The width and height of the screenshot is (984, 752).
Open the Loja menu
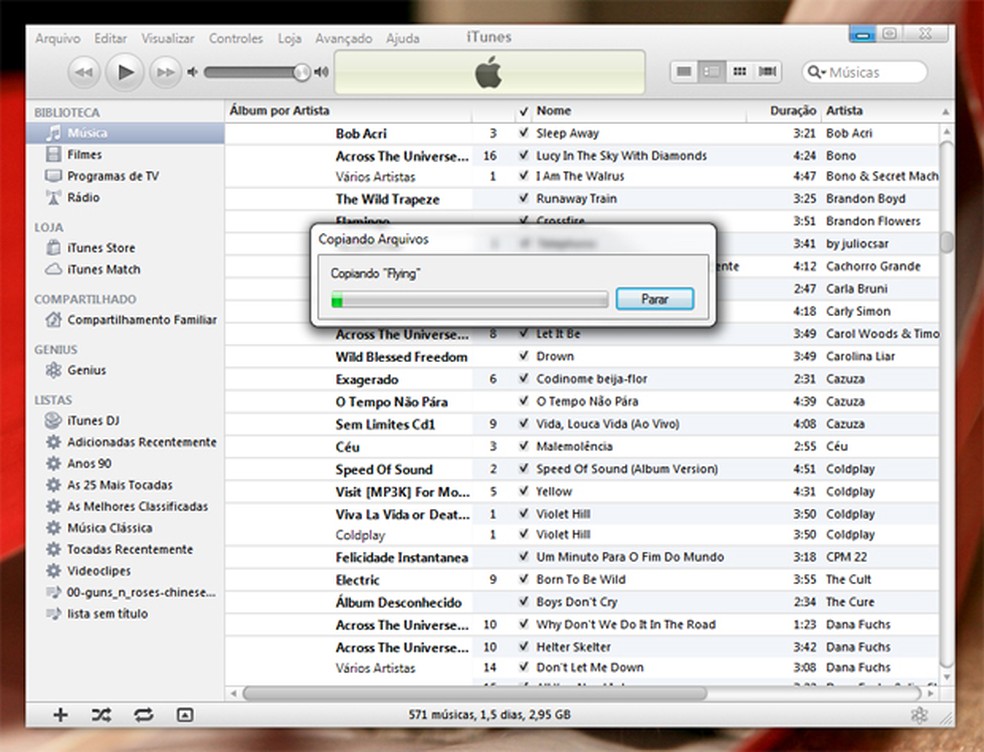pyautogui.click(x=289, y=38)
